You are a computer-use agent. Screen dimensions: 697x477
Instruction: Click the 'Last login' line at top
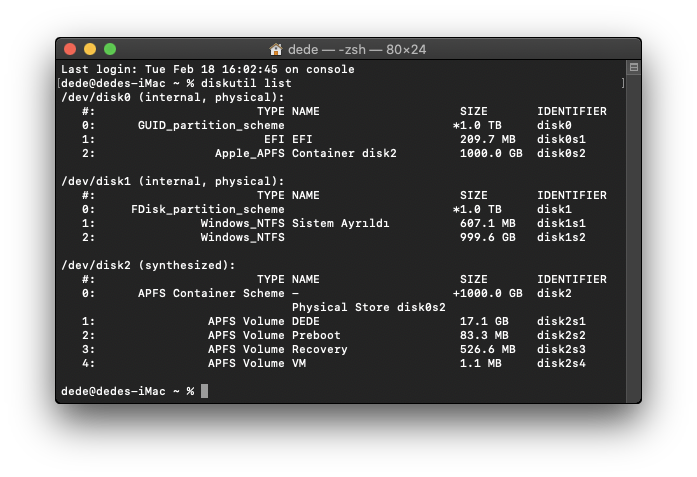[x=207, y=69]
